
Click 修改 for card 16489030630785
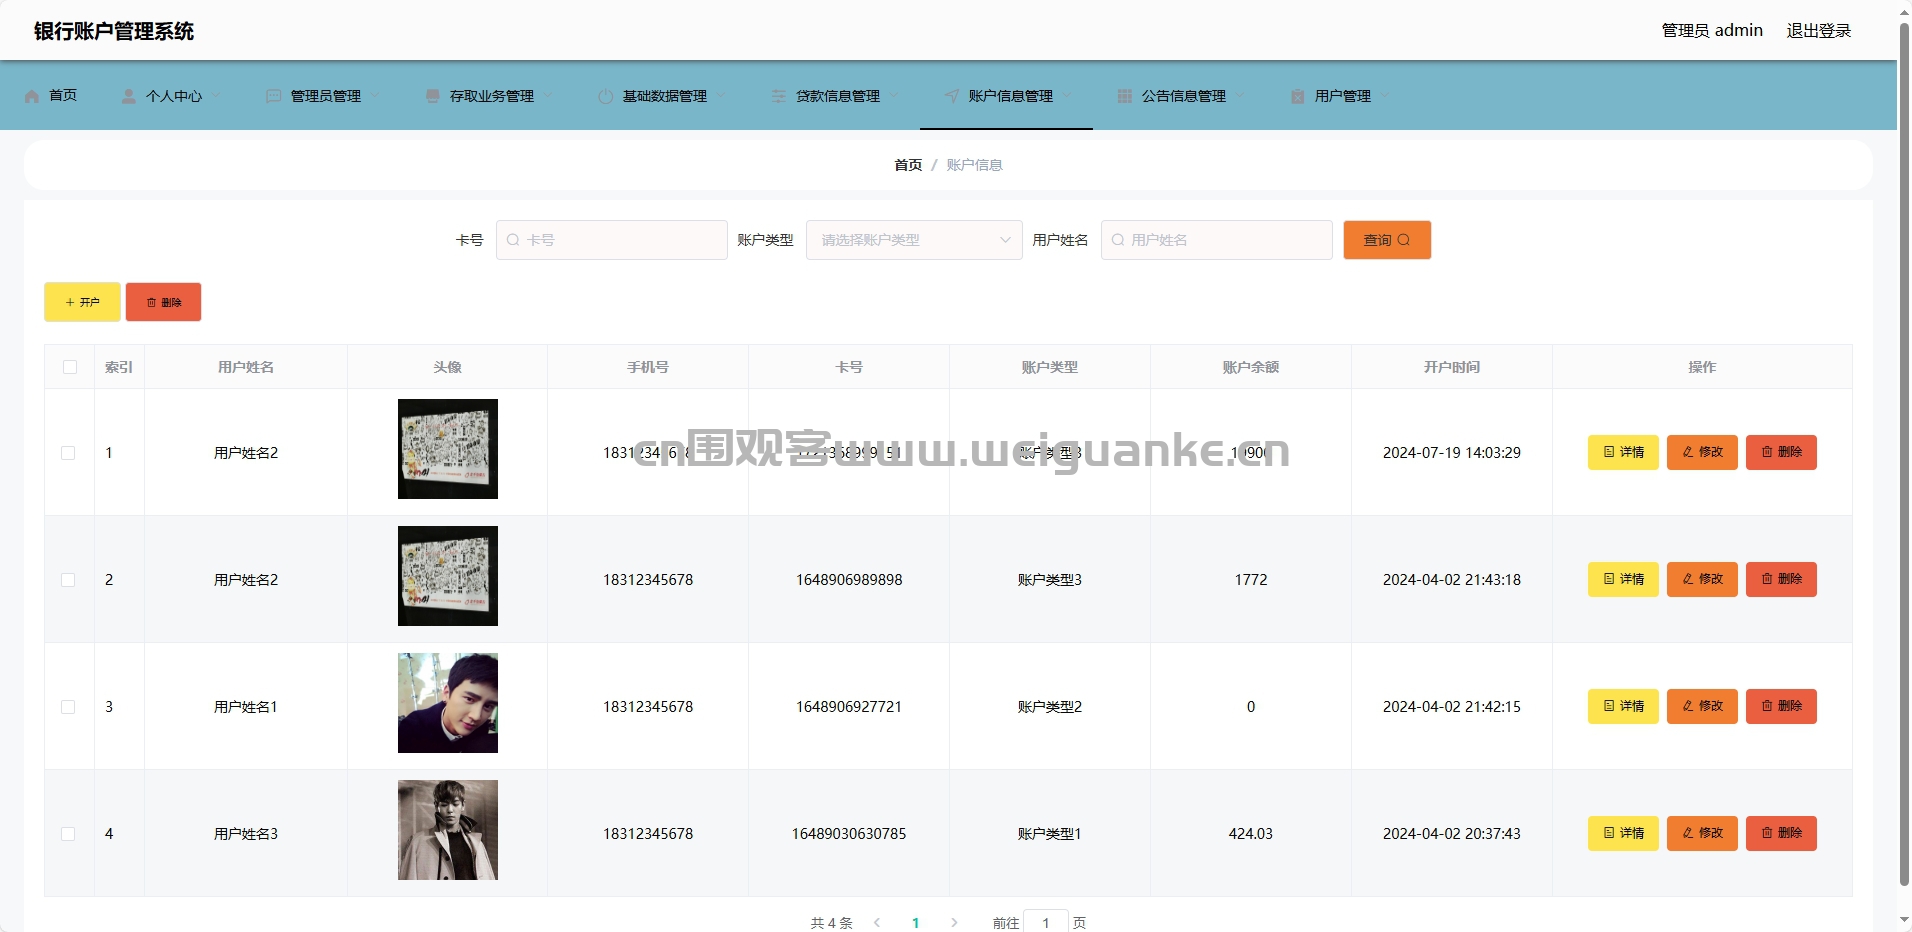click(x=1702, y=834)
